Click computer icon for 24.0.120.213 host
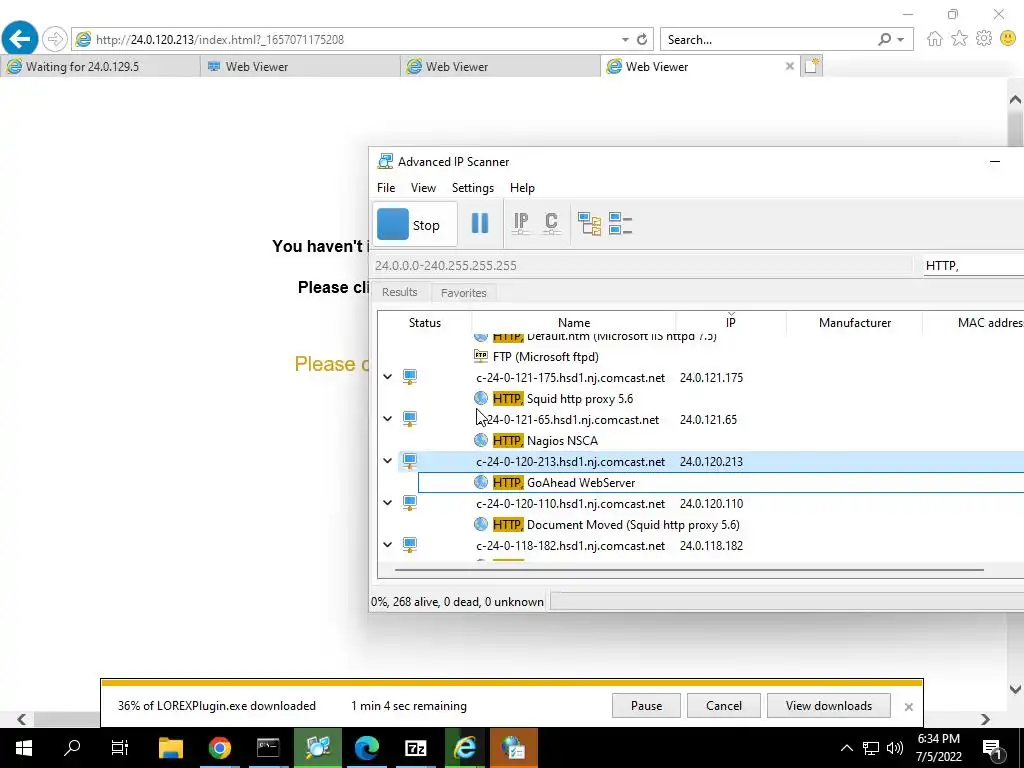The height and width of the screenshot is (768, 1024). [x=409, y=461]
